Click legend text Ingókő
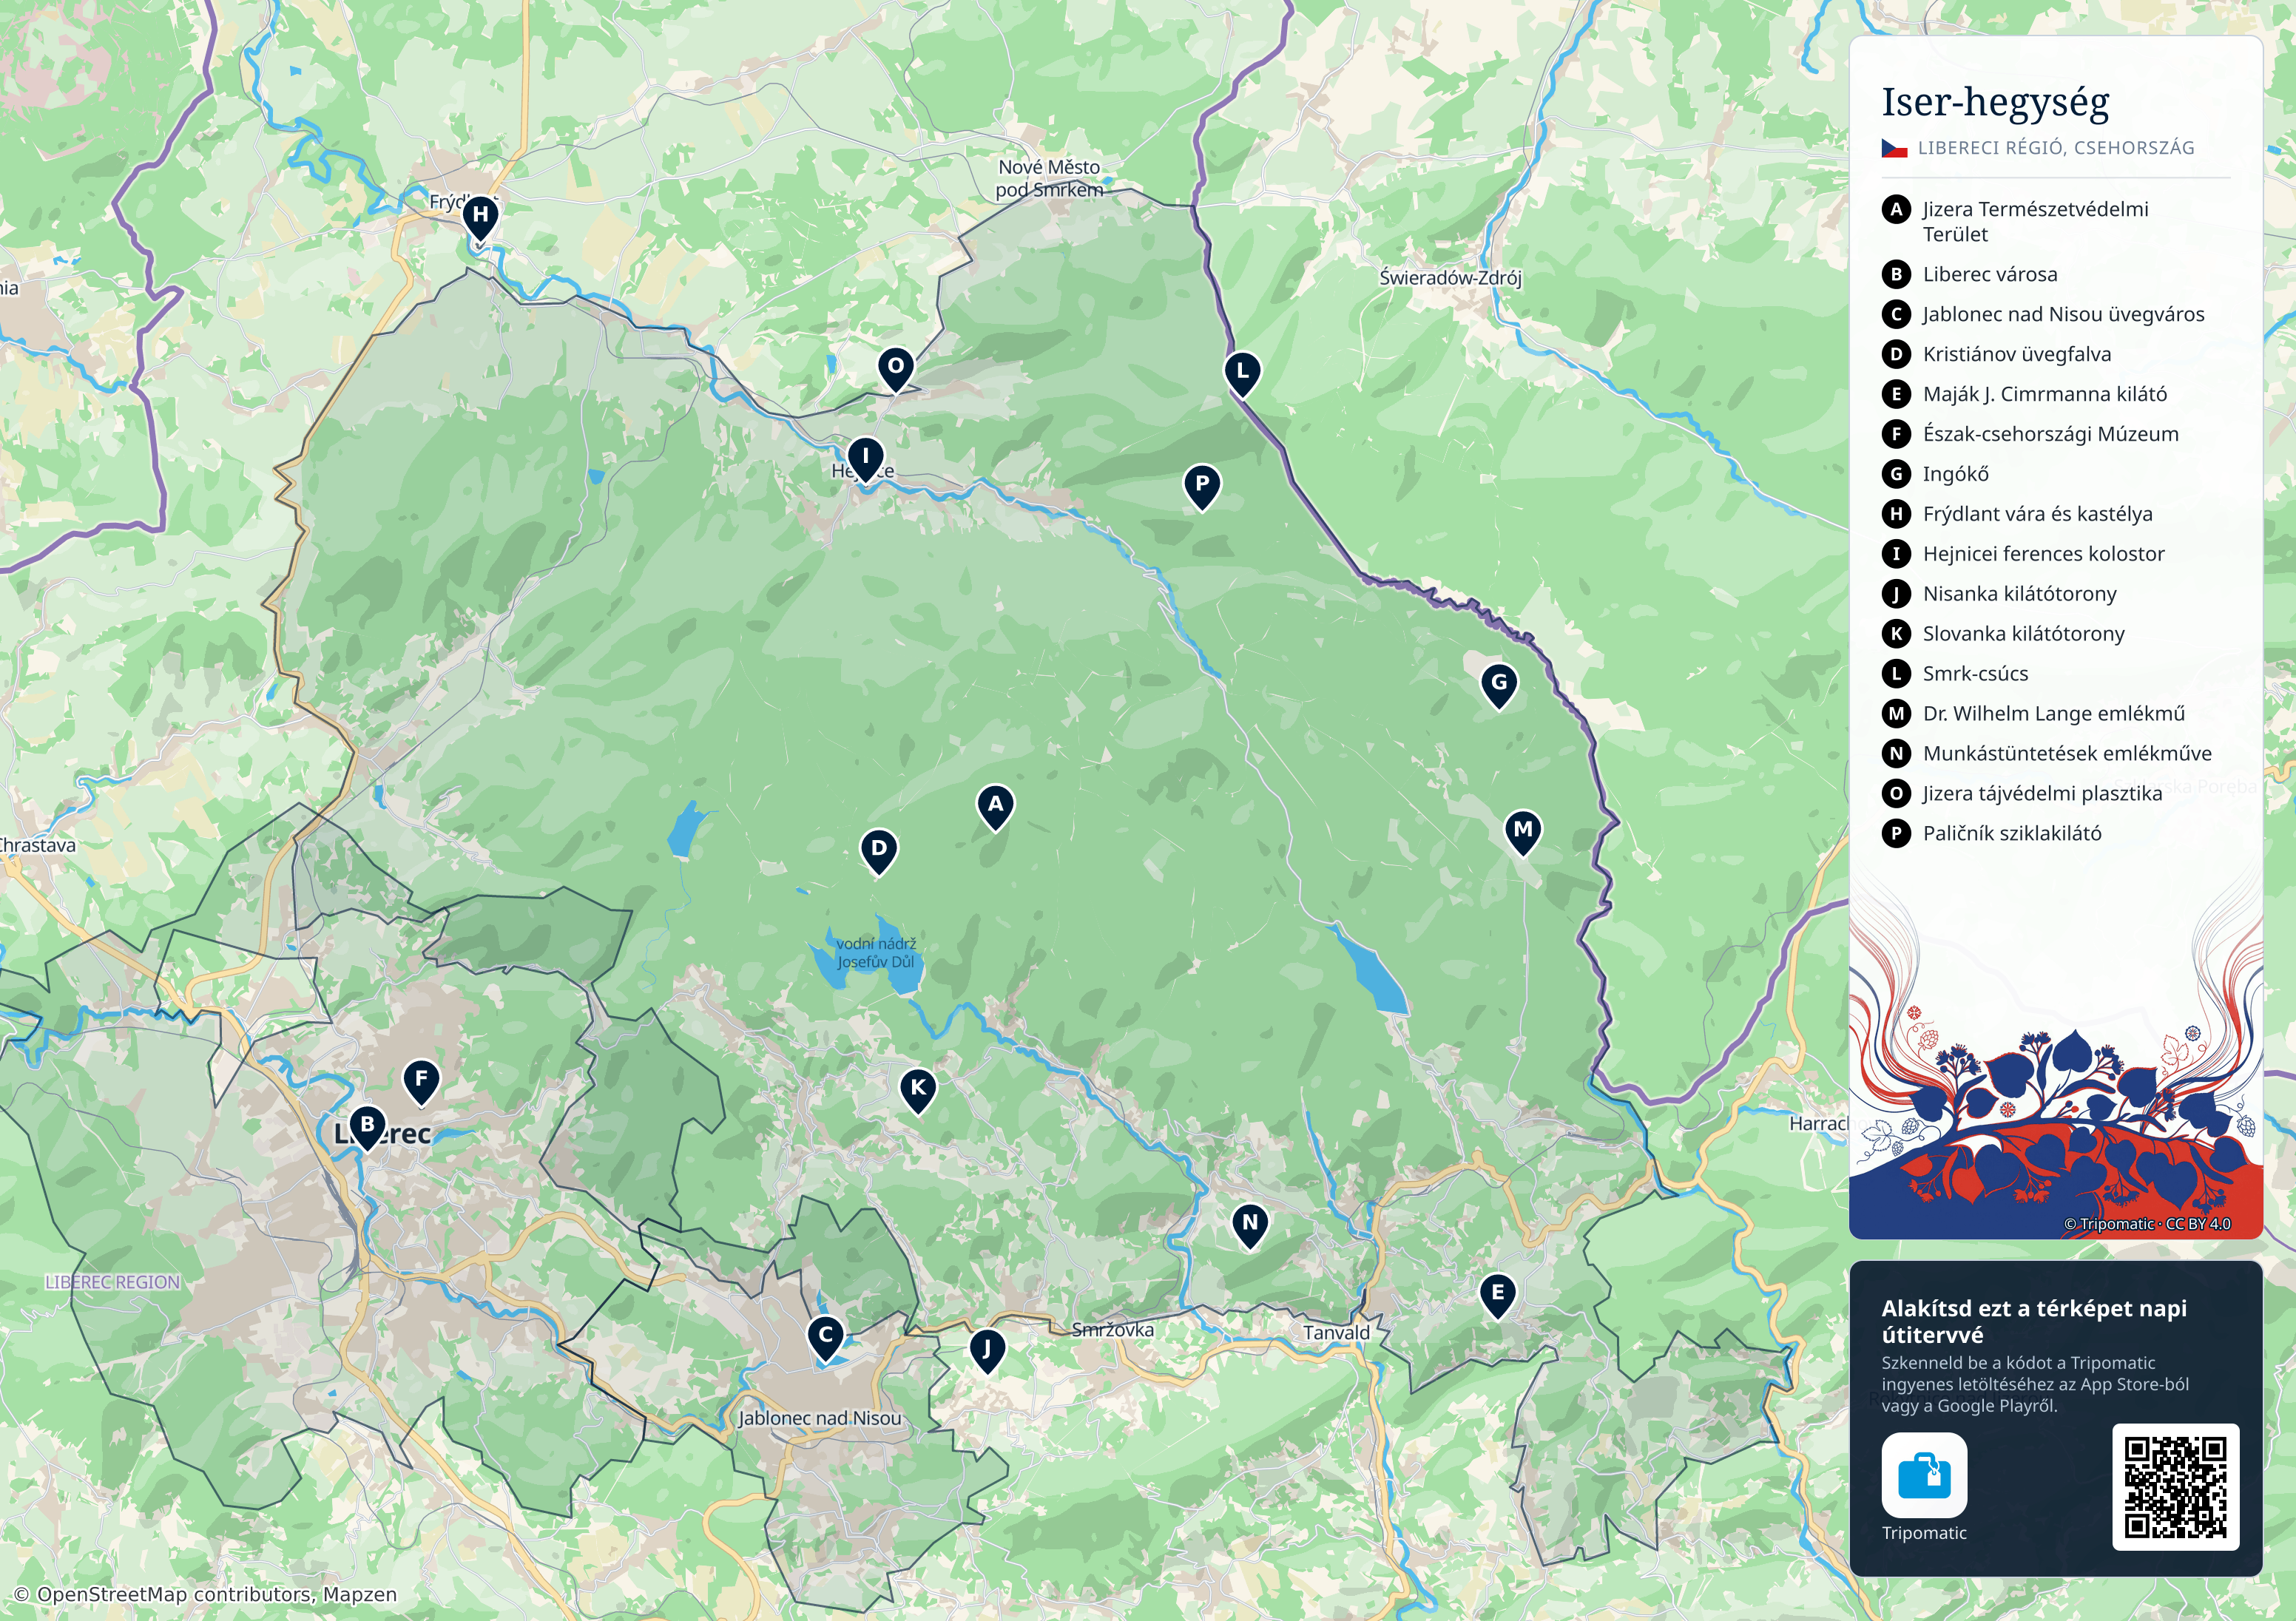This screenshot has height=1621, width=2296. 1955,474
